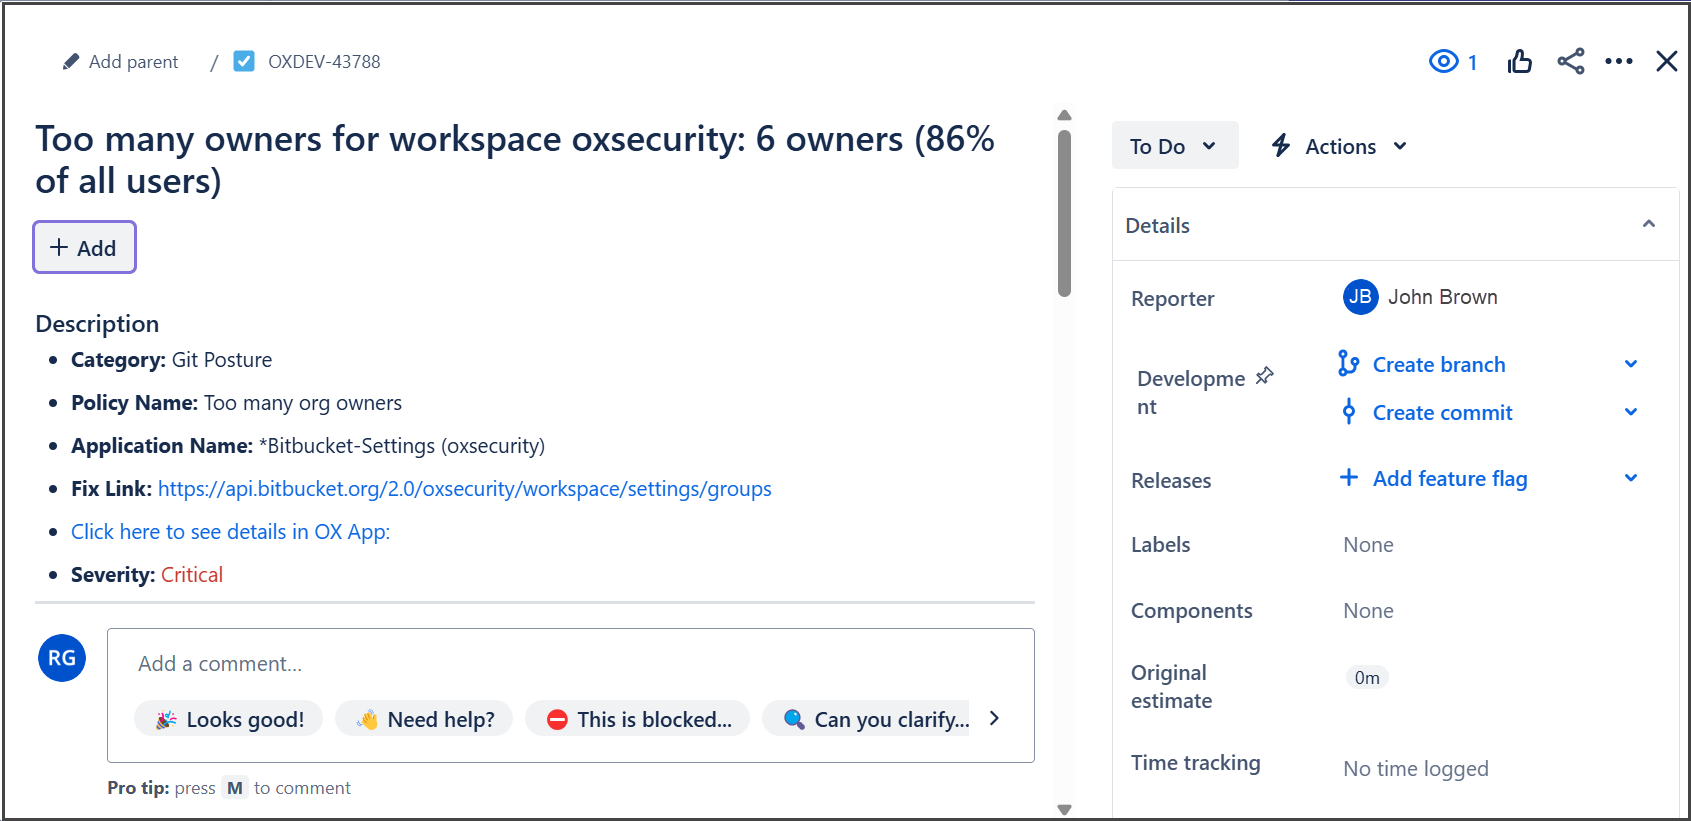
Task: Open the three-dot more actions menu
Action: tap(1618, 62)
